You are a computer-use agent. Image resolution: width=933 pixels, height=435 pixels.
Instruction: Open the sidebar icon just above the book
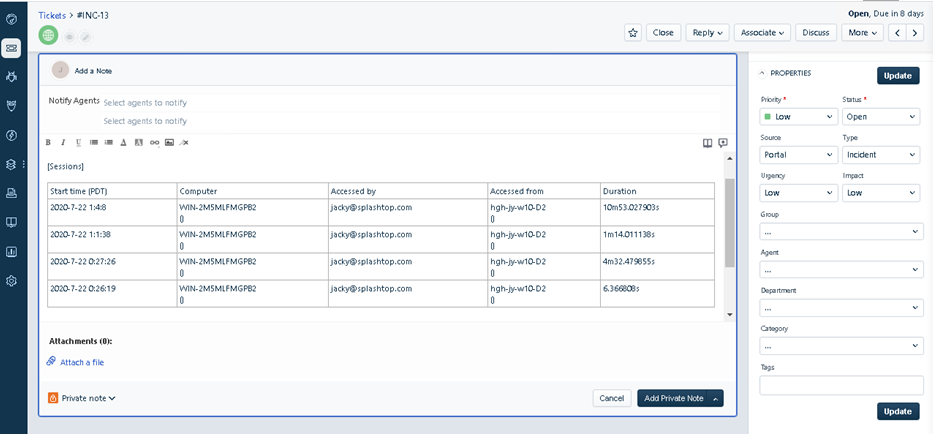click(x=11, y=193)
